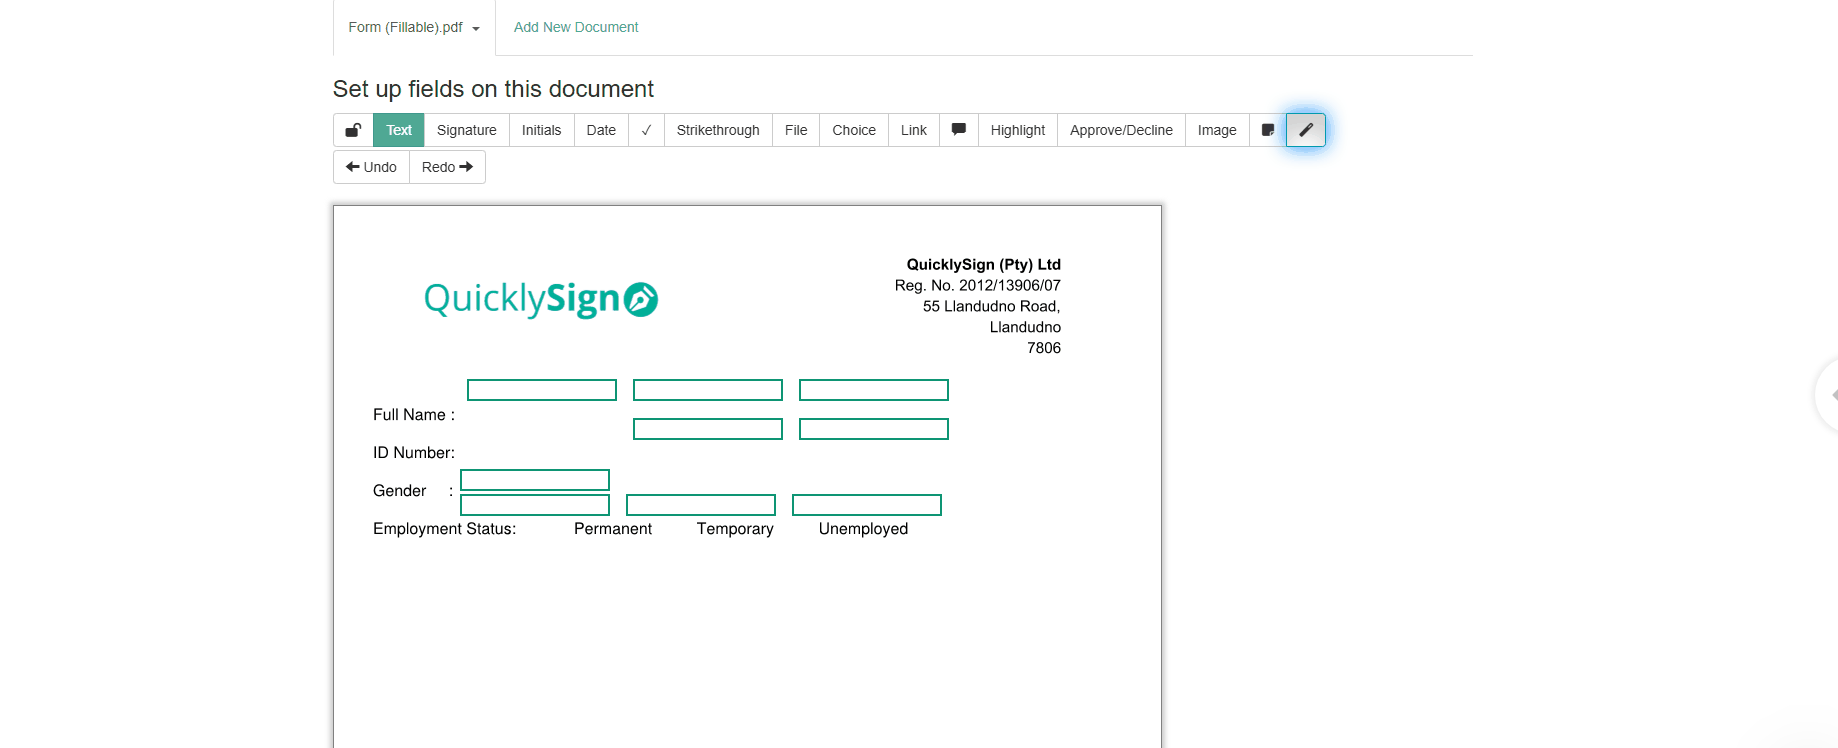Toggle the unlock padlock icon in toolbar
Viewport: 1838px width, 748px height.
point(353,130)
